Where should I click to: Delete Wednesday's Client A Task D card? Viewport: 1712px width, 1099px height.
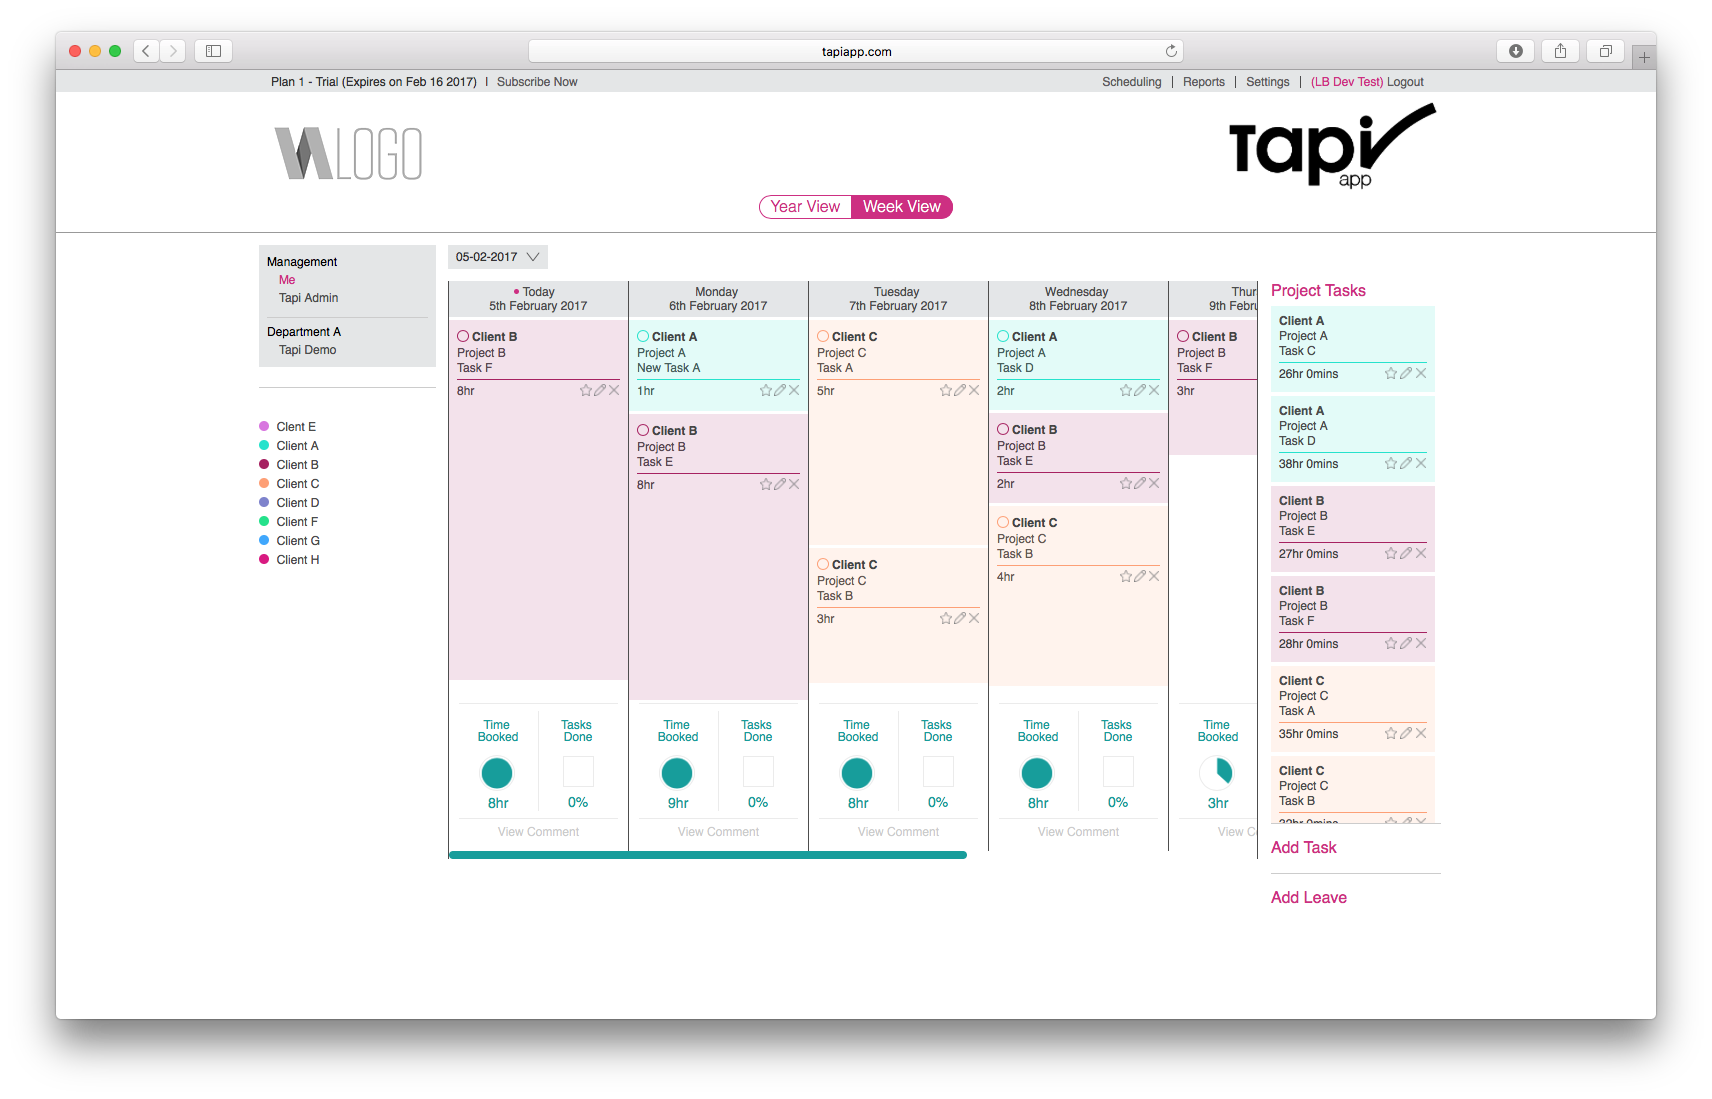point(1154,390)
